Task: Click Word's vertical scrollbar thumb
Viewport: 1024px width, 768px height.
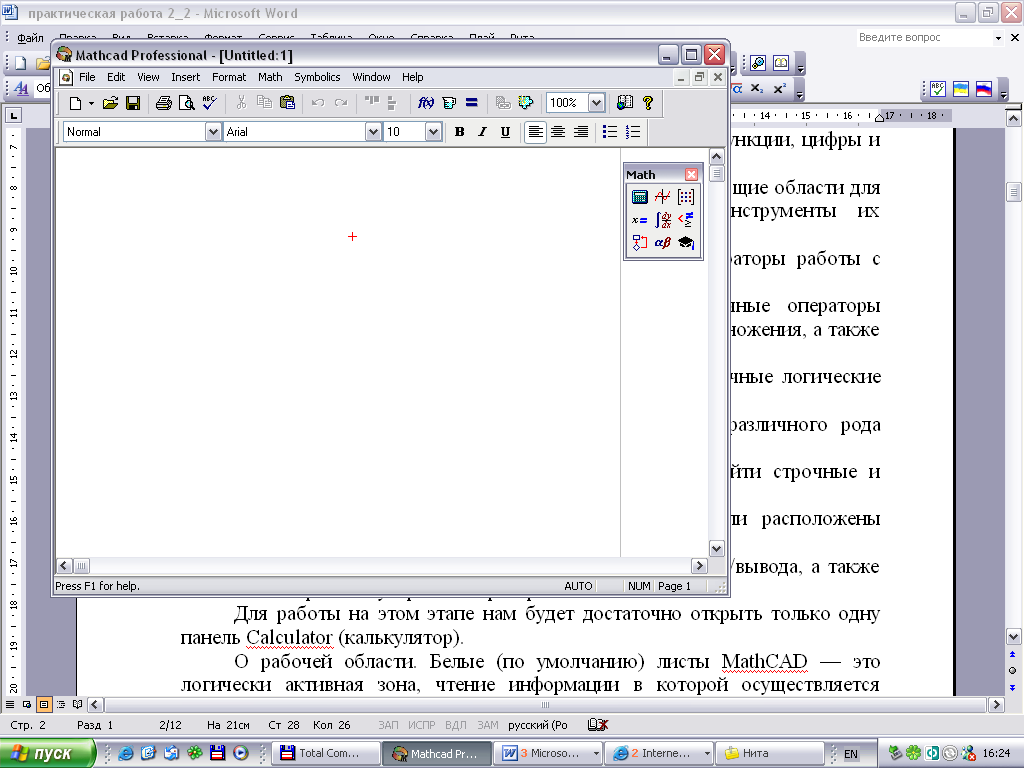Action: (1013, 193)
